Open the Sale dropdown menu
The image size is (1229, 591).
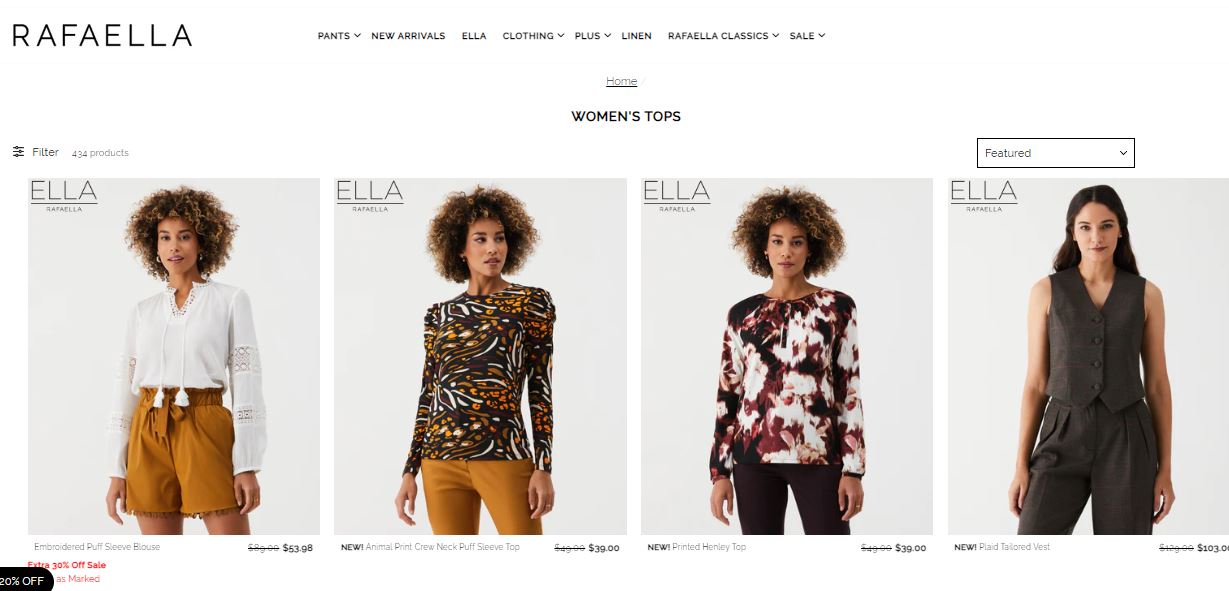click(807, 36)
